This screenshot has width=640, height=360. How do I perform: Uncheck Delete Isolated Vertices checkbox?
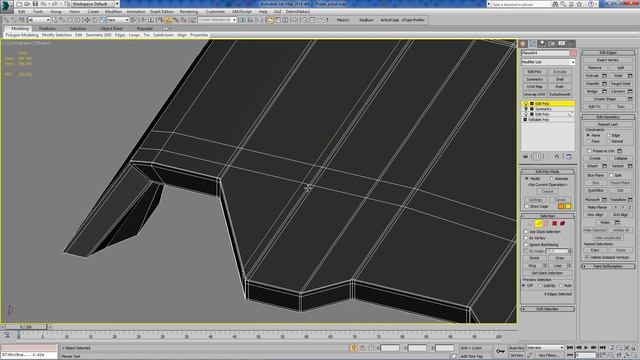(587, 258)
